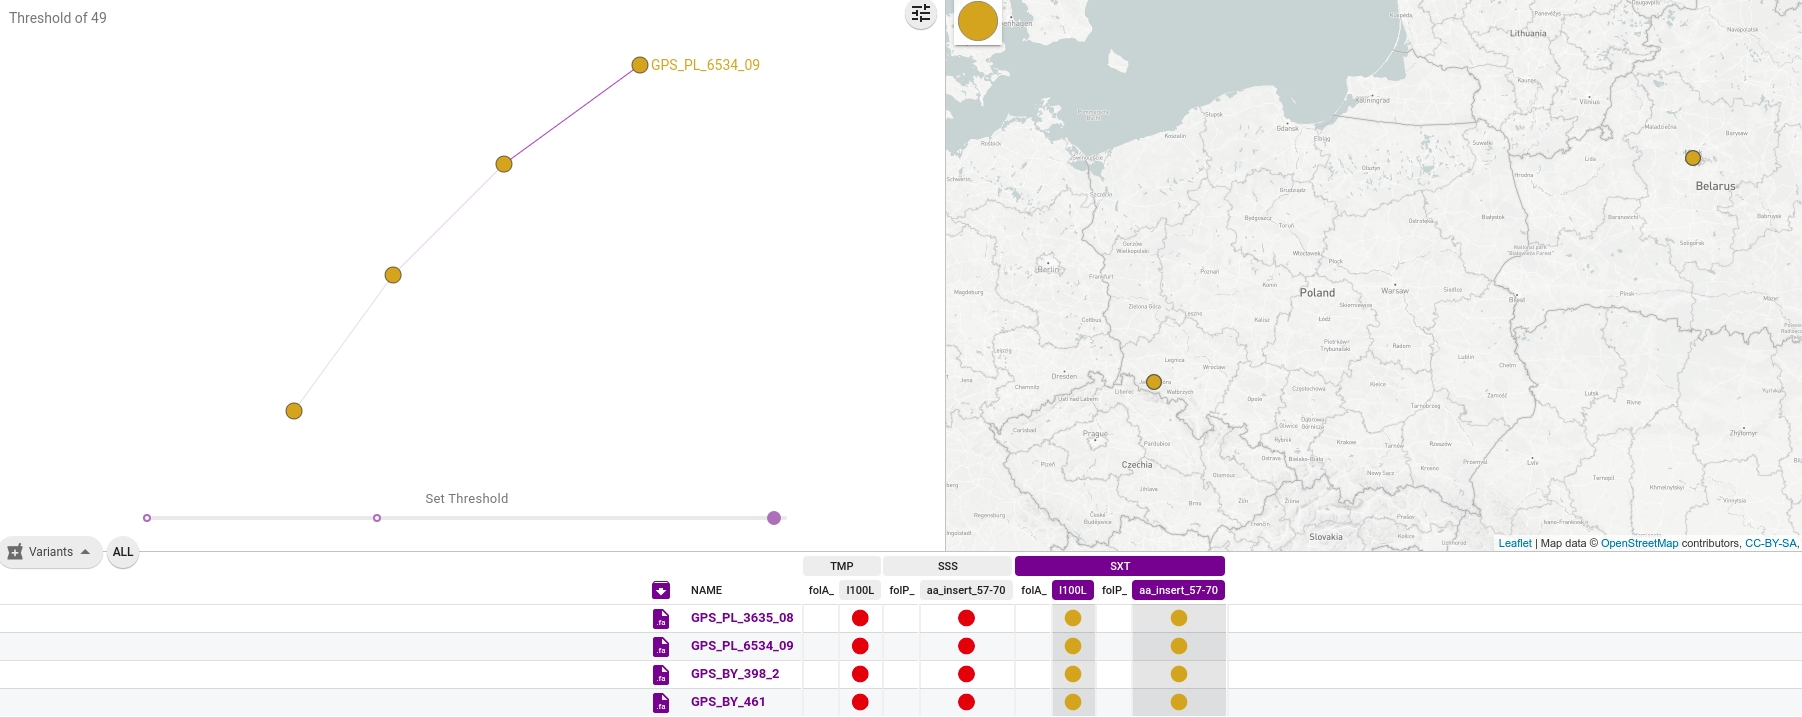
Task: Click the download icon beside NAME header
Action: (x=661, y=590)
